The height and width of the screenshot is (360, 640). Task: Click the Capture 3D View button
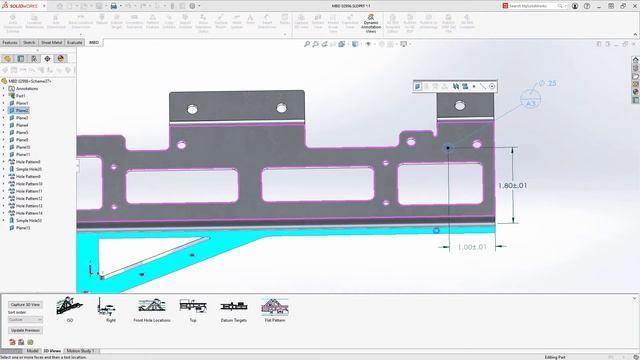pos(25,304)
